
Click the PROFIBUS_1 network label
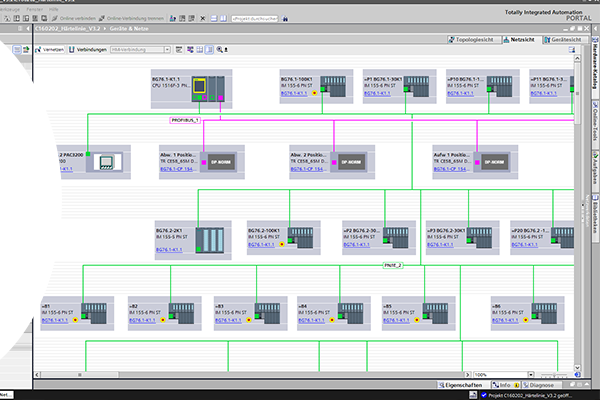[x=185, y=119]
